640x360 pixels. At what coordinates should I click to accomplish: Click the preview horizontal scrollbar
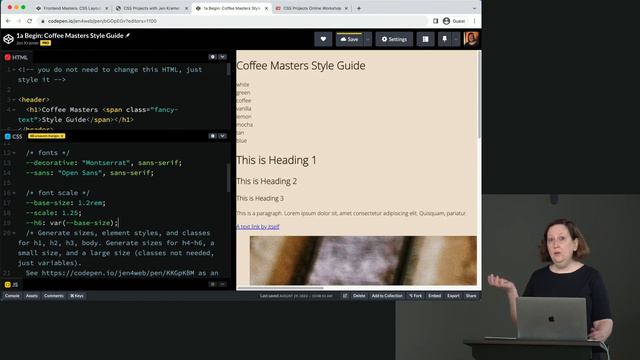pos(280,288)
